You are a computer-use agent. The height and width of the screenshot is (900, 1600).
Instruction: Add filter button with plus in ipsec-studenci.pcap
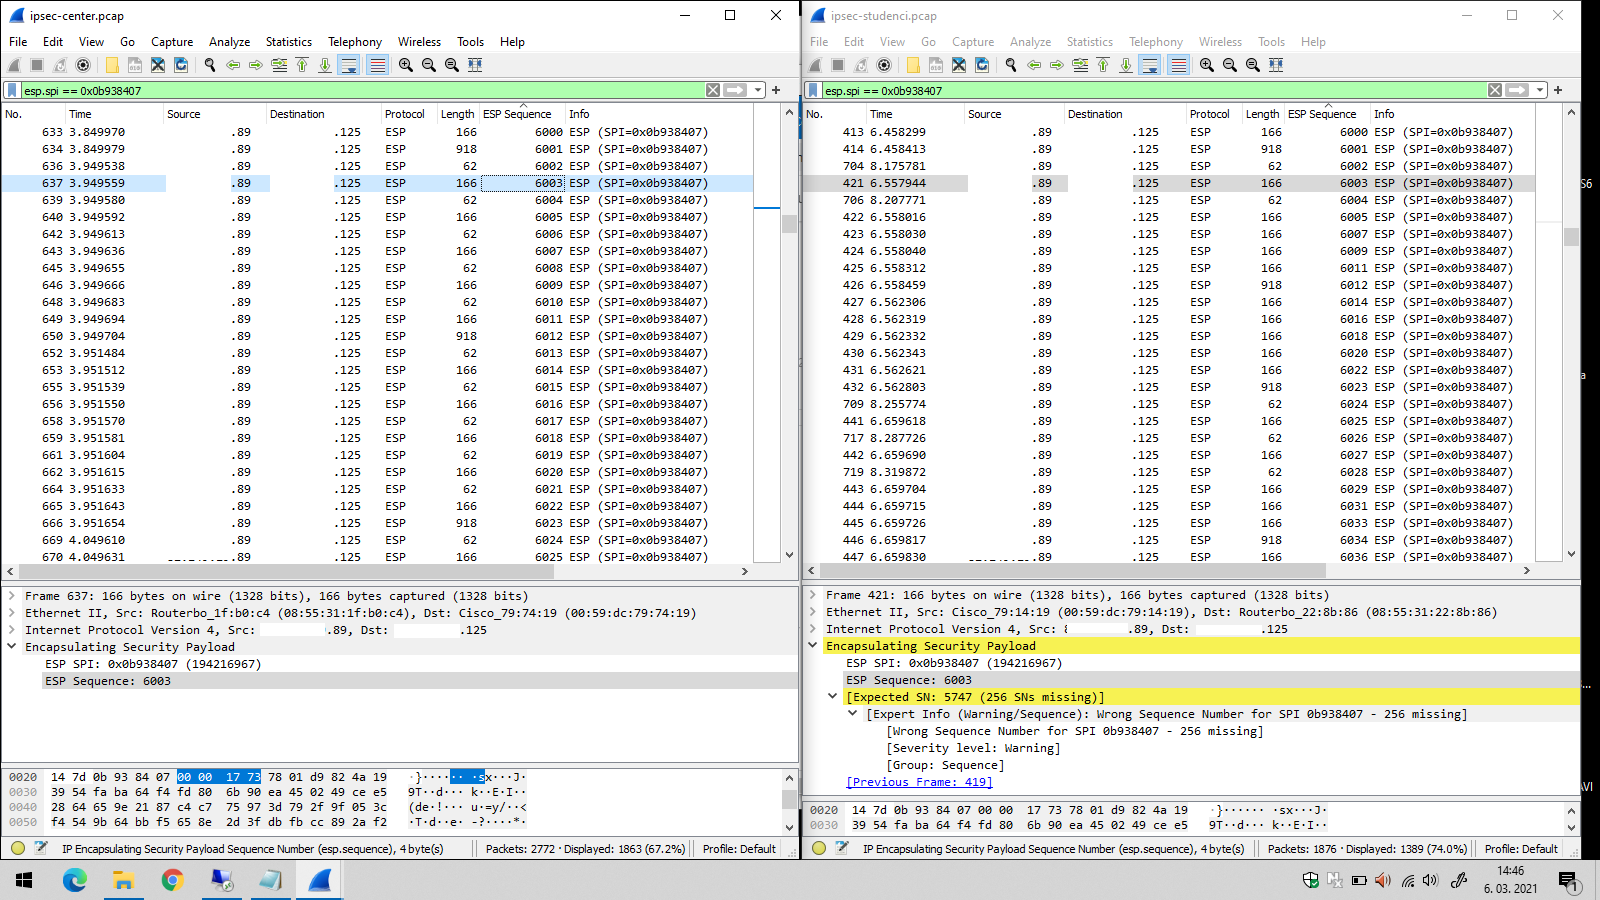[x=1558, y=90]
